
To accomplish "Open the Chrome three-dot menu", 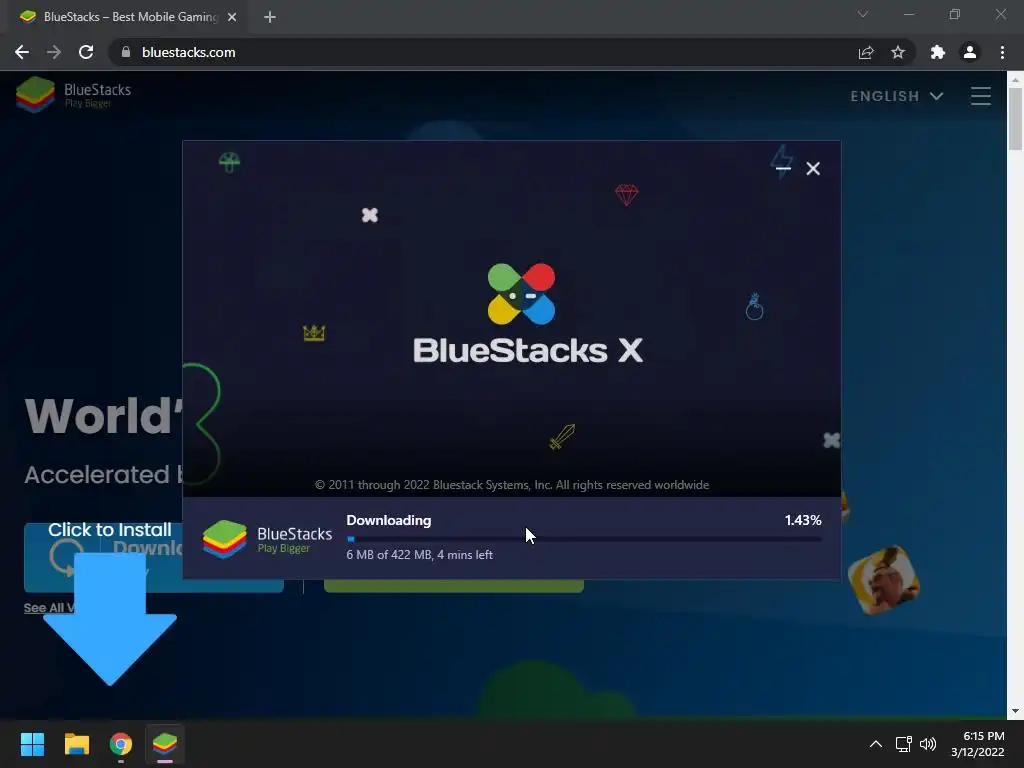I will 1002,52.
